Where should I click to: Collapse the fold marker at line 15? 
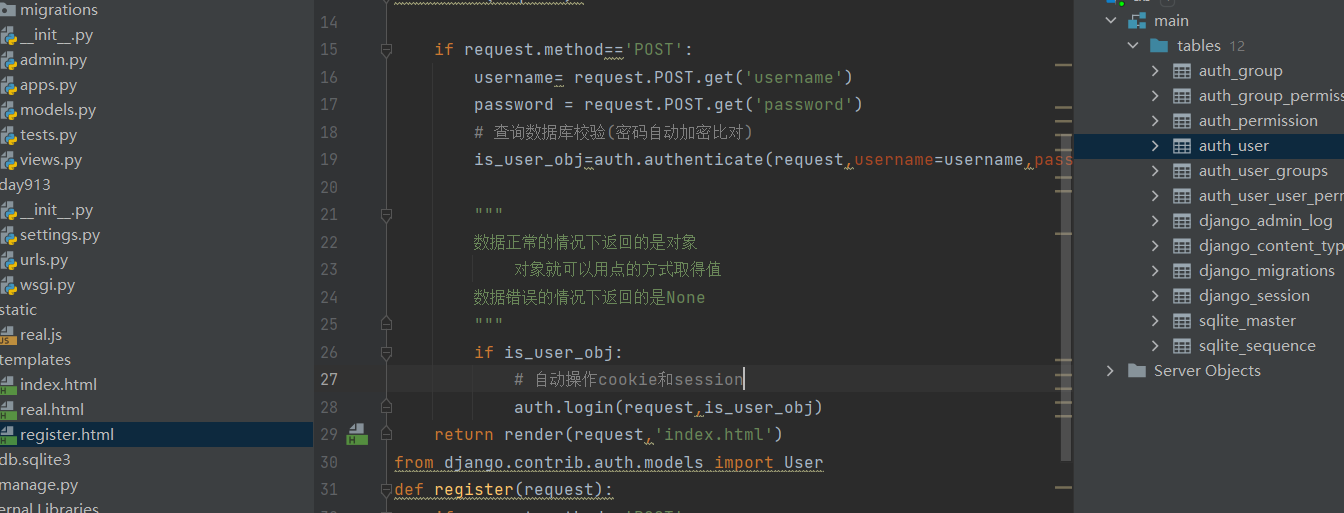pyautogui.click(x=386, y=49)
